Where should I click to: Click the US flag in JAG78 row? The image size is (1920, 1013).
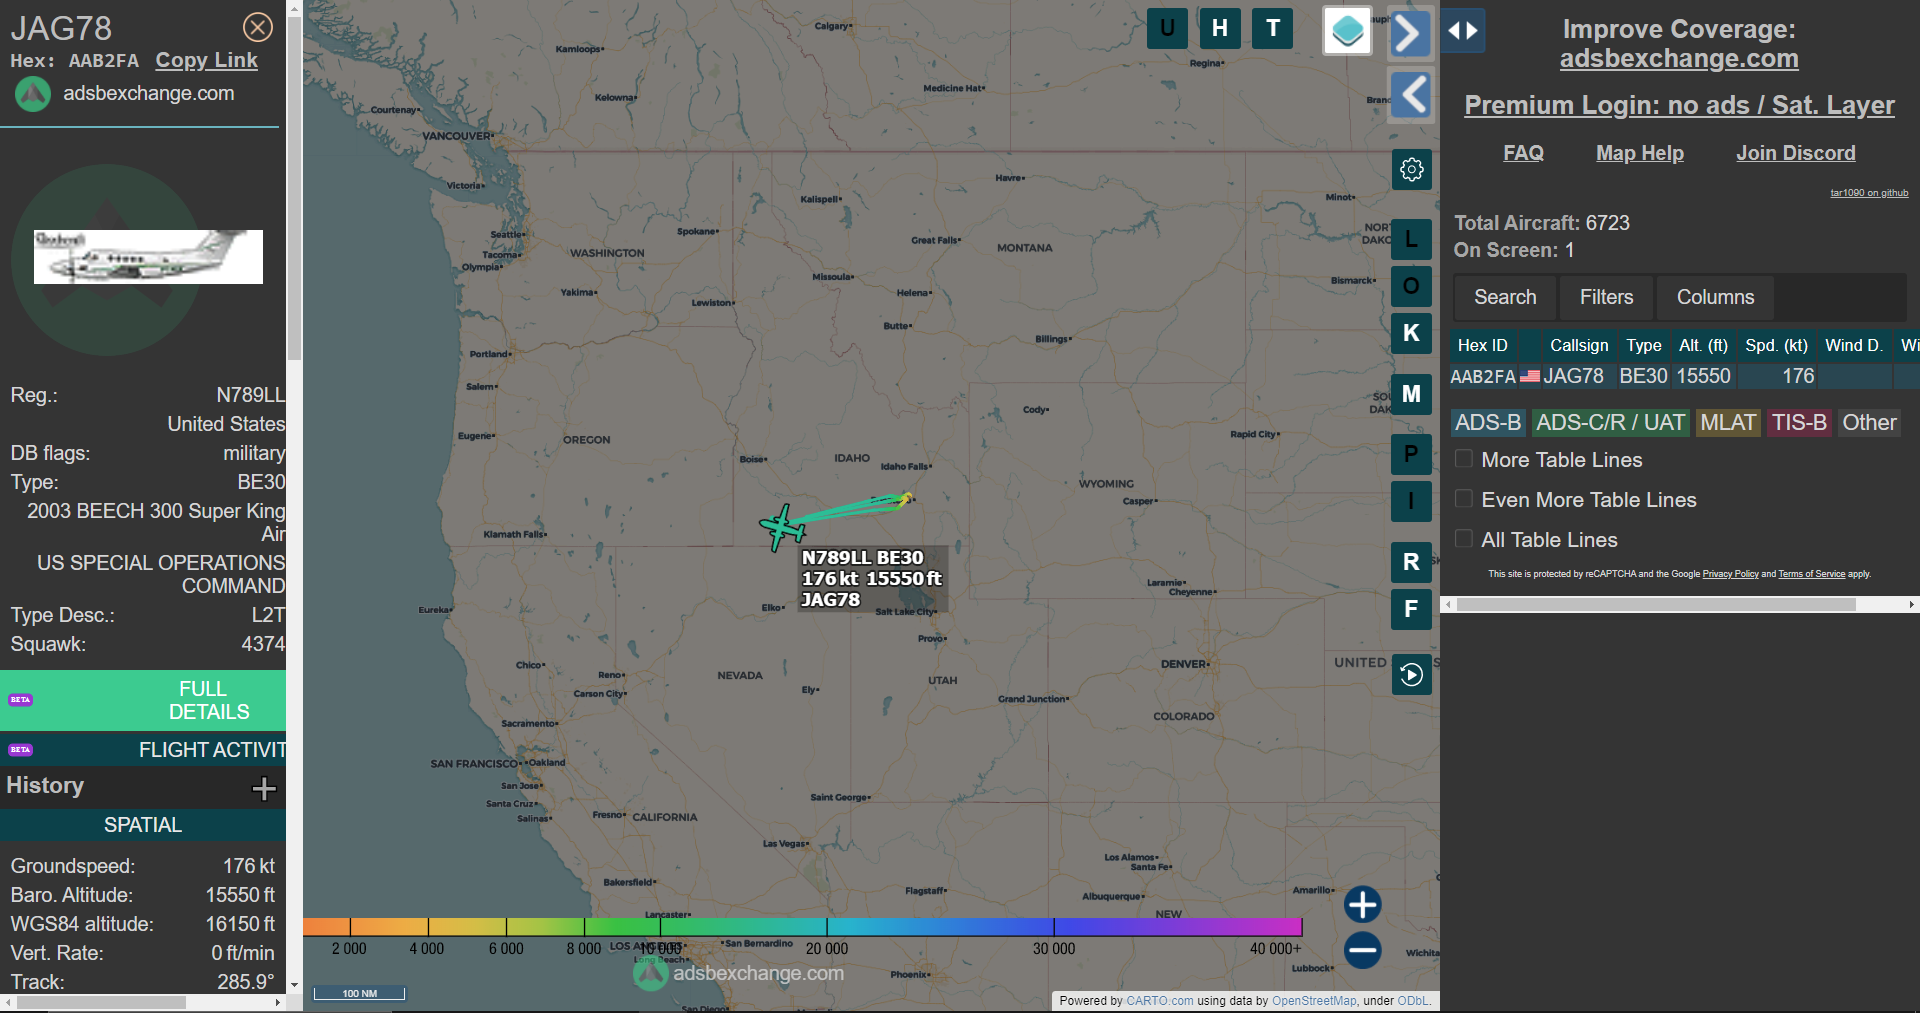1530,376
